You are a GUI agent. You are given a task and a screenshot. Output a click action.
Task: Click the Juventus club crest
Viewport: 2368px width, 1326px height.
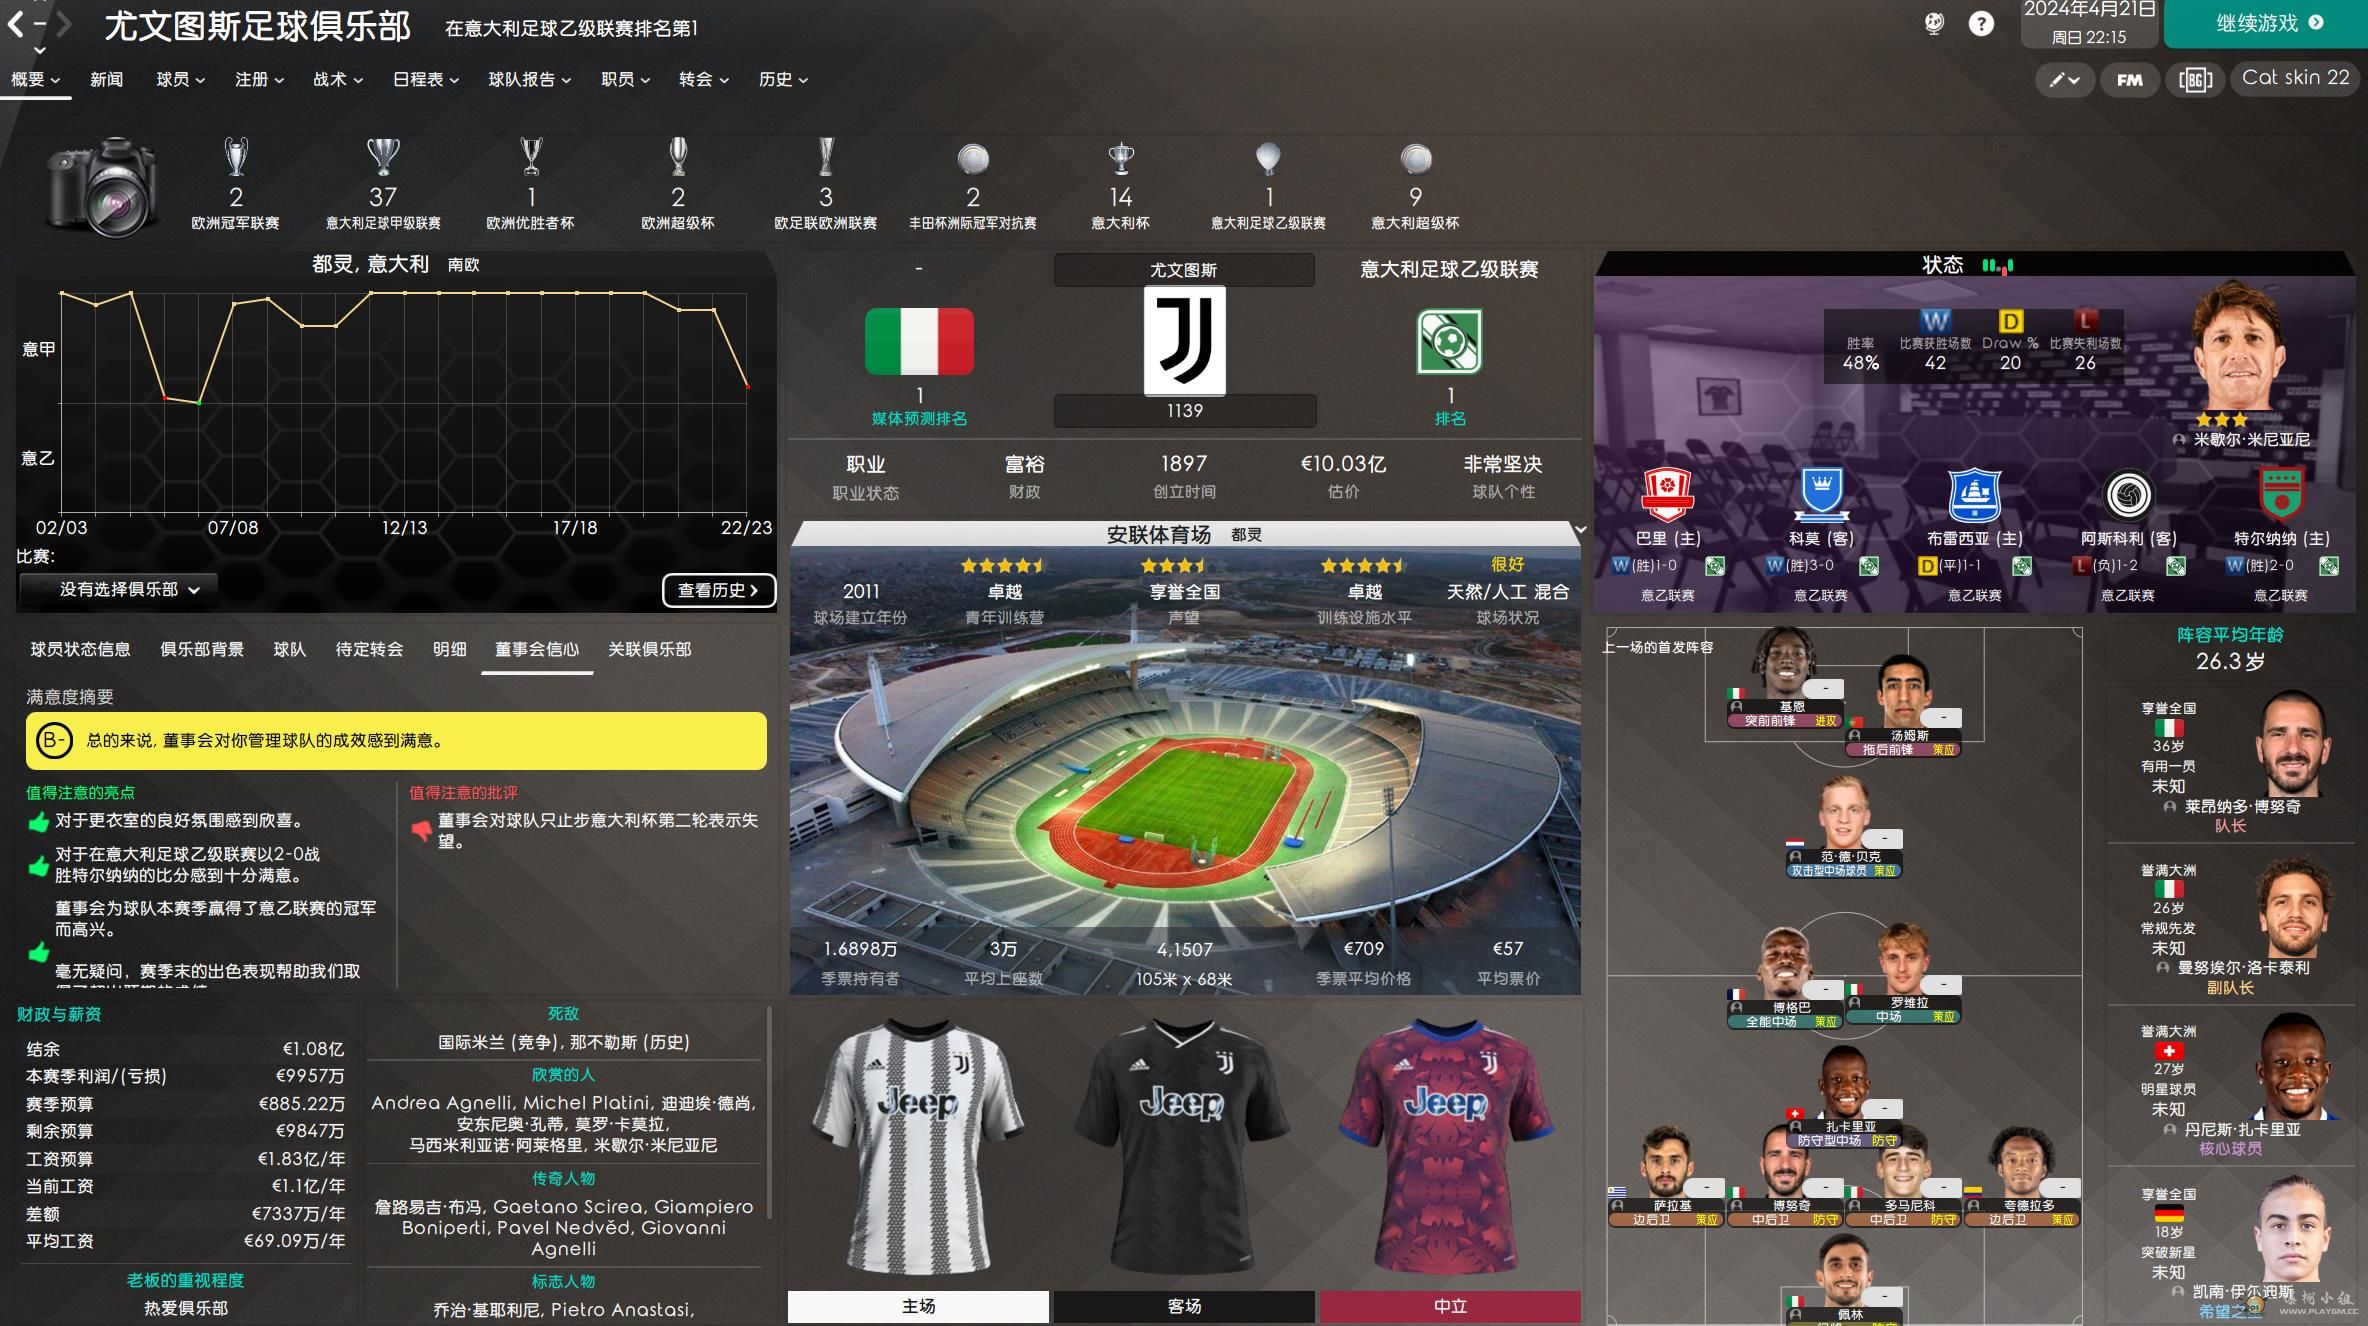click(x=1184, y=341)
